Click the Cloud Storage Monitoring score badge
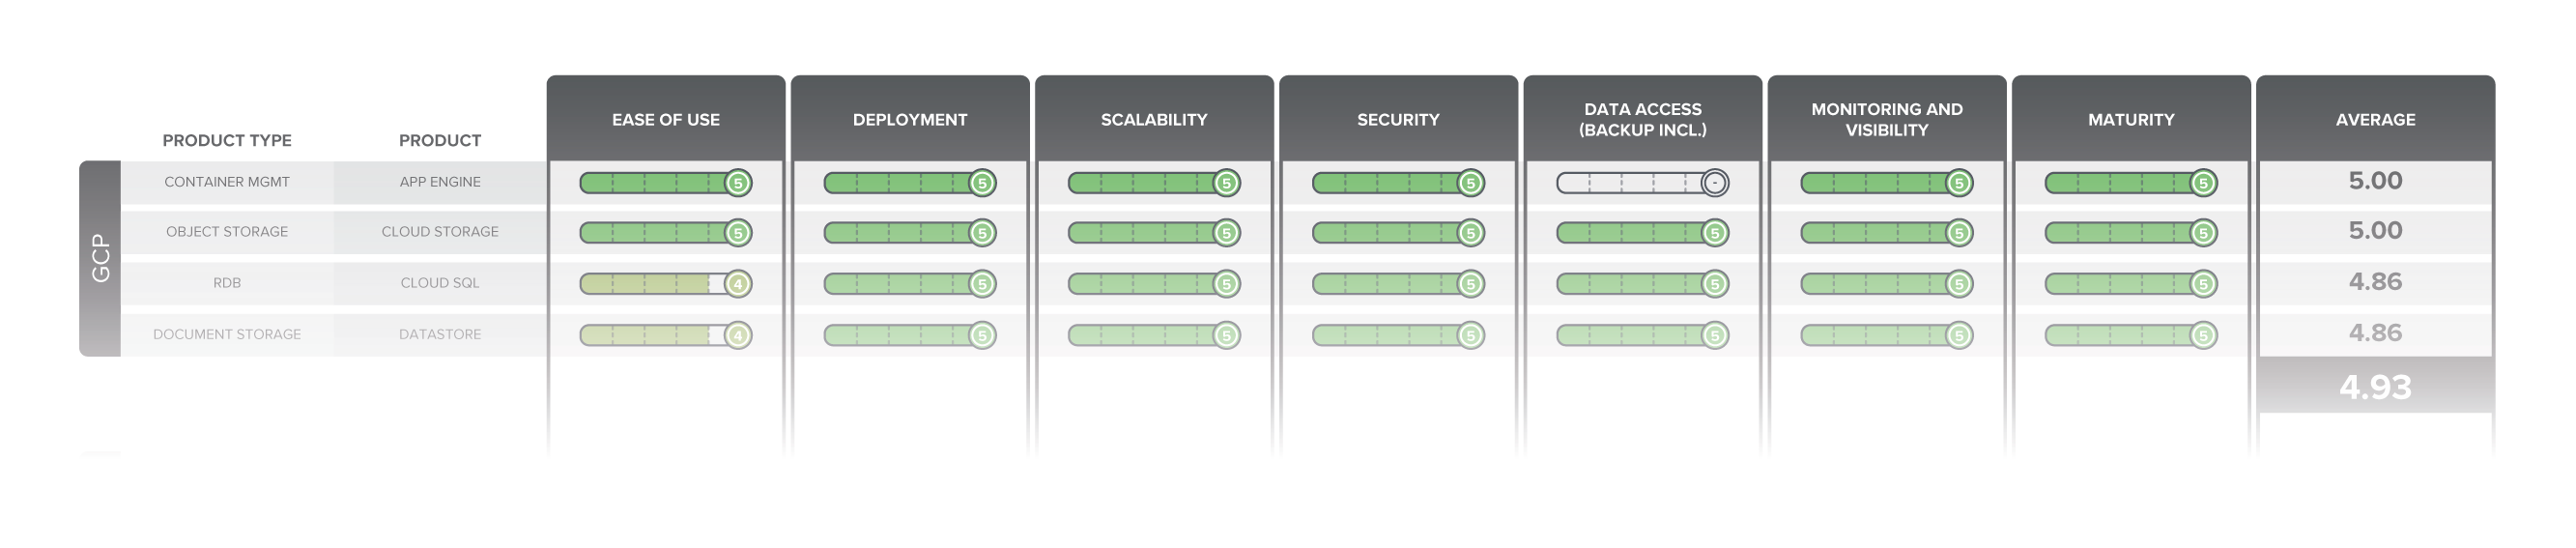Image resolution: width=2576 pixels, height=548 pixels. tap(1958, 233)
